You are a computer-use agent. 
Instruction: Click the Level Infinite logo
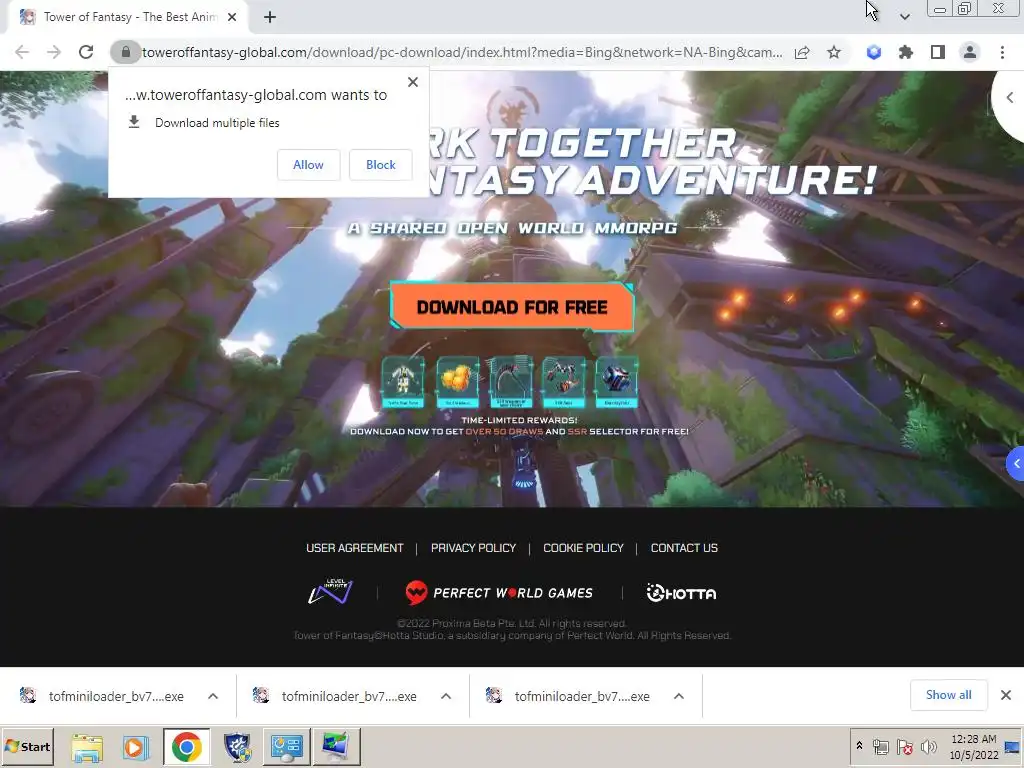click(x=330, y=591)
